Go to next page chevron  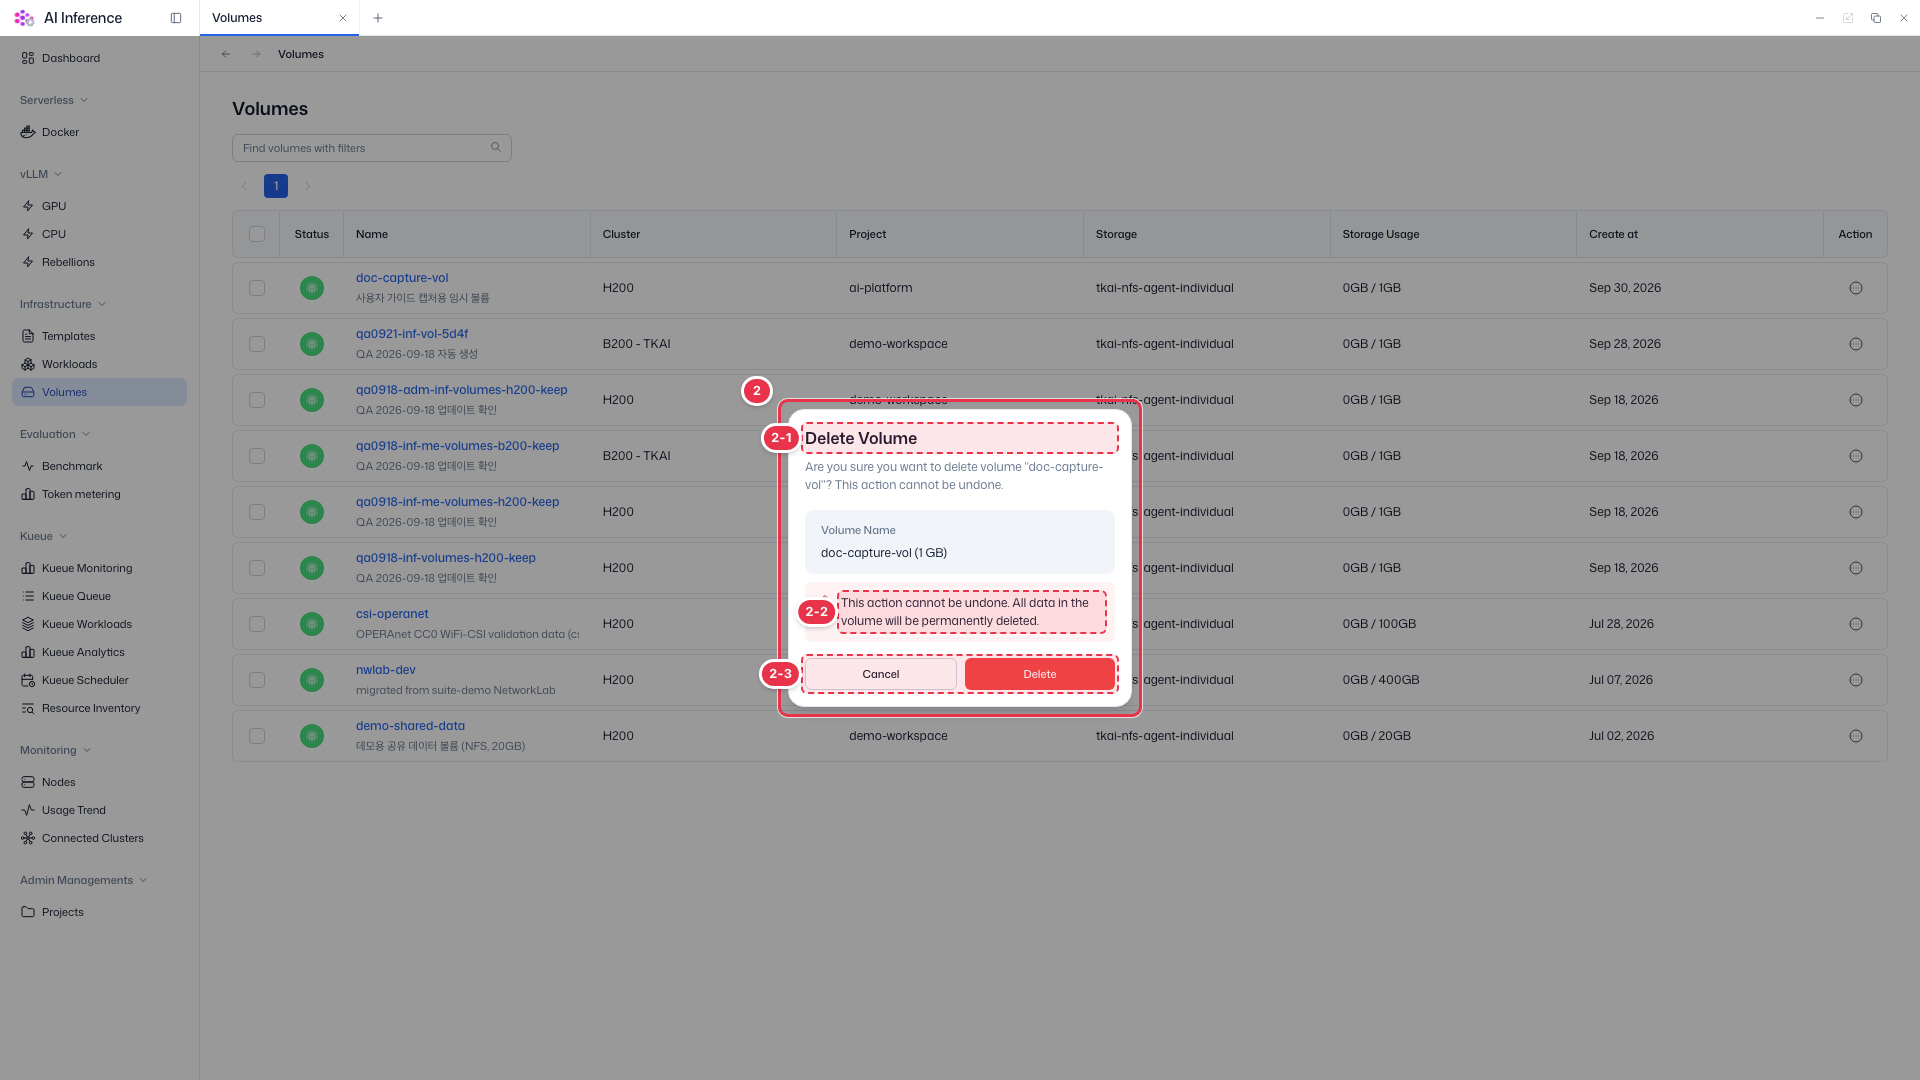(308, 186)
